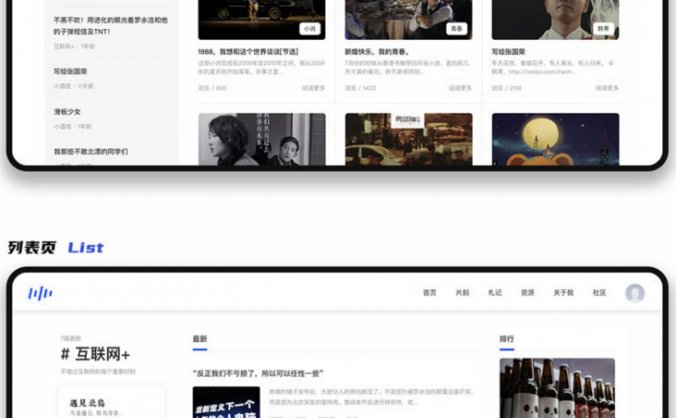Viewport: 676px width, 418px height.
Task: Open the 社区 navigation item
Action: click(600, 293)
